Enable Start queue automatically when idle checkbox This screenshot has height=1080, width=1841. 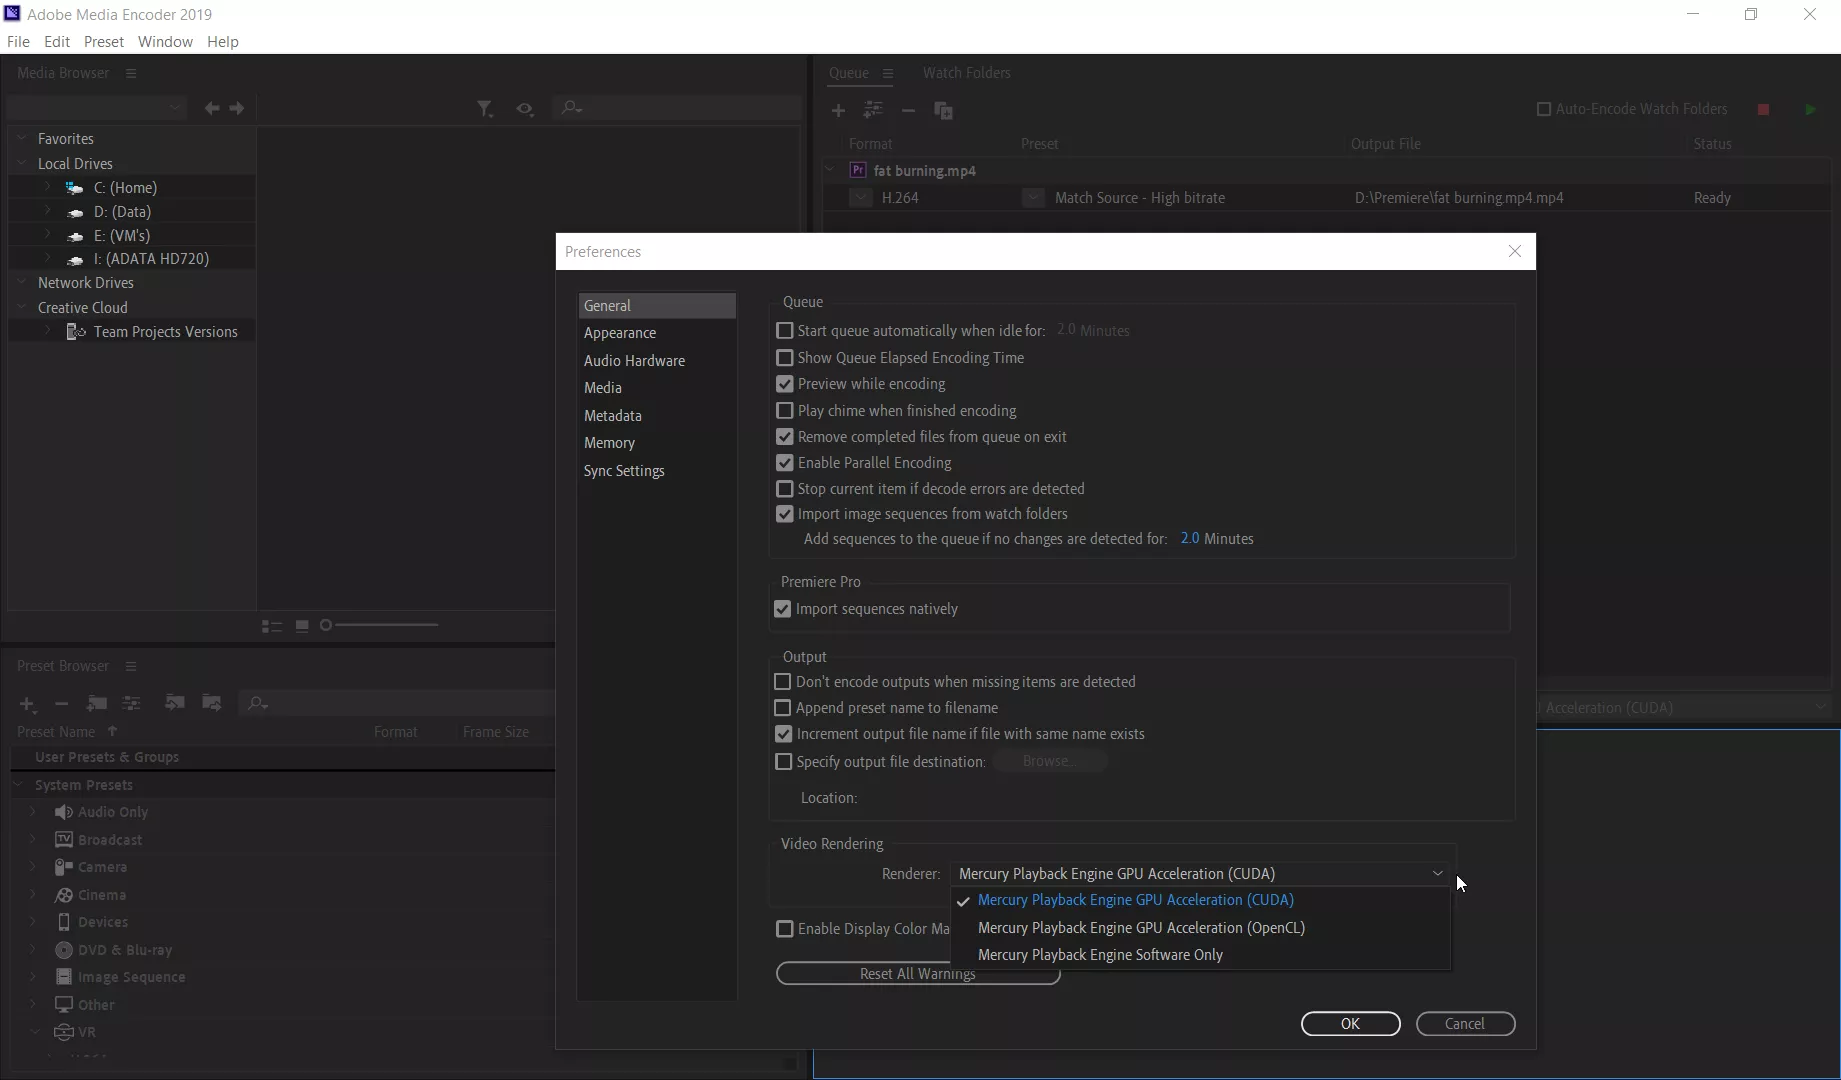(x=785, y=331)
